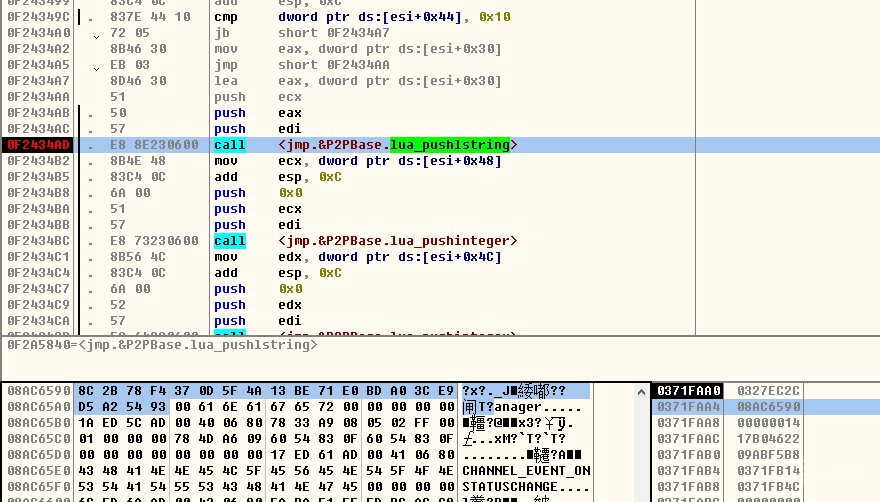Select opcode bytes E8 8E230600
The image size is (880, 502).
click(x=154, y=145)
